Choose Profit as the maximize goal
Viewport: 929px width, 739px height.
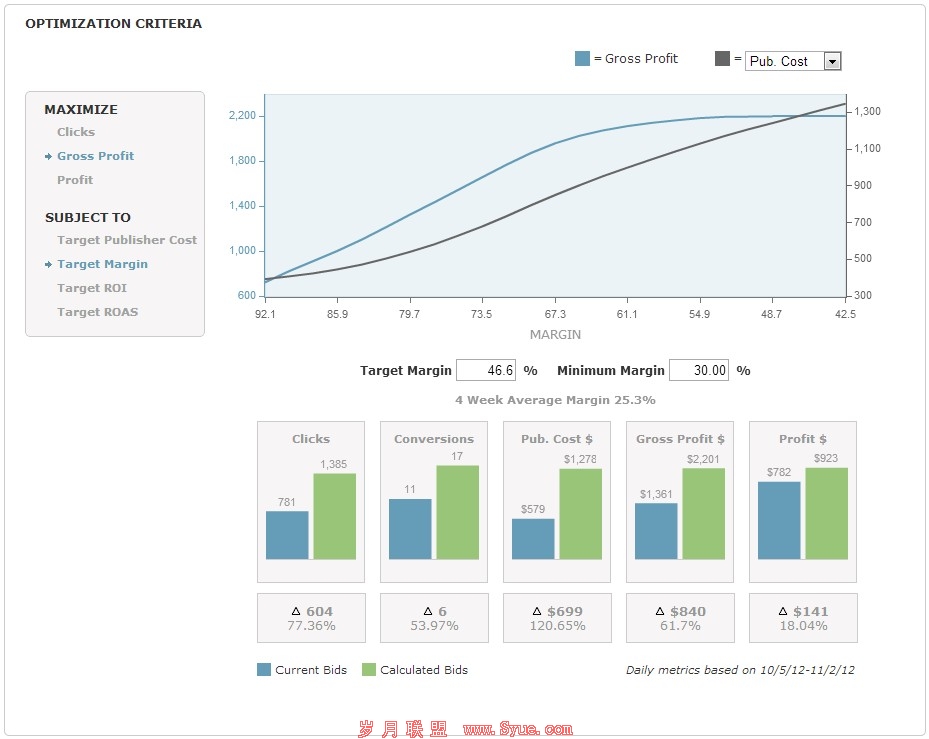point(75,180)
